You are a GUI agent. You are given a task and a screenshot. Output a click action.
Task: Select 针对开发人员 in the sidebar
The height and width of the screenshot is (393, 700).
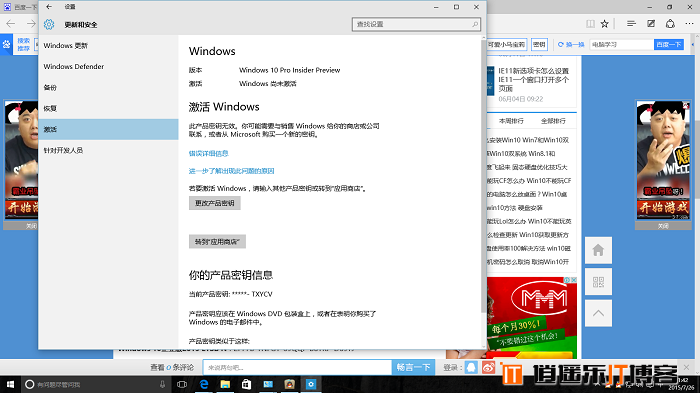[108, 151]
